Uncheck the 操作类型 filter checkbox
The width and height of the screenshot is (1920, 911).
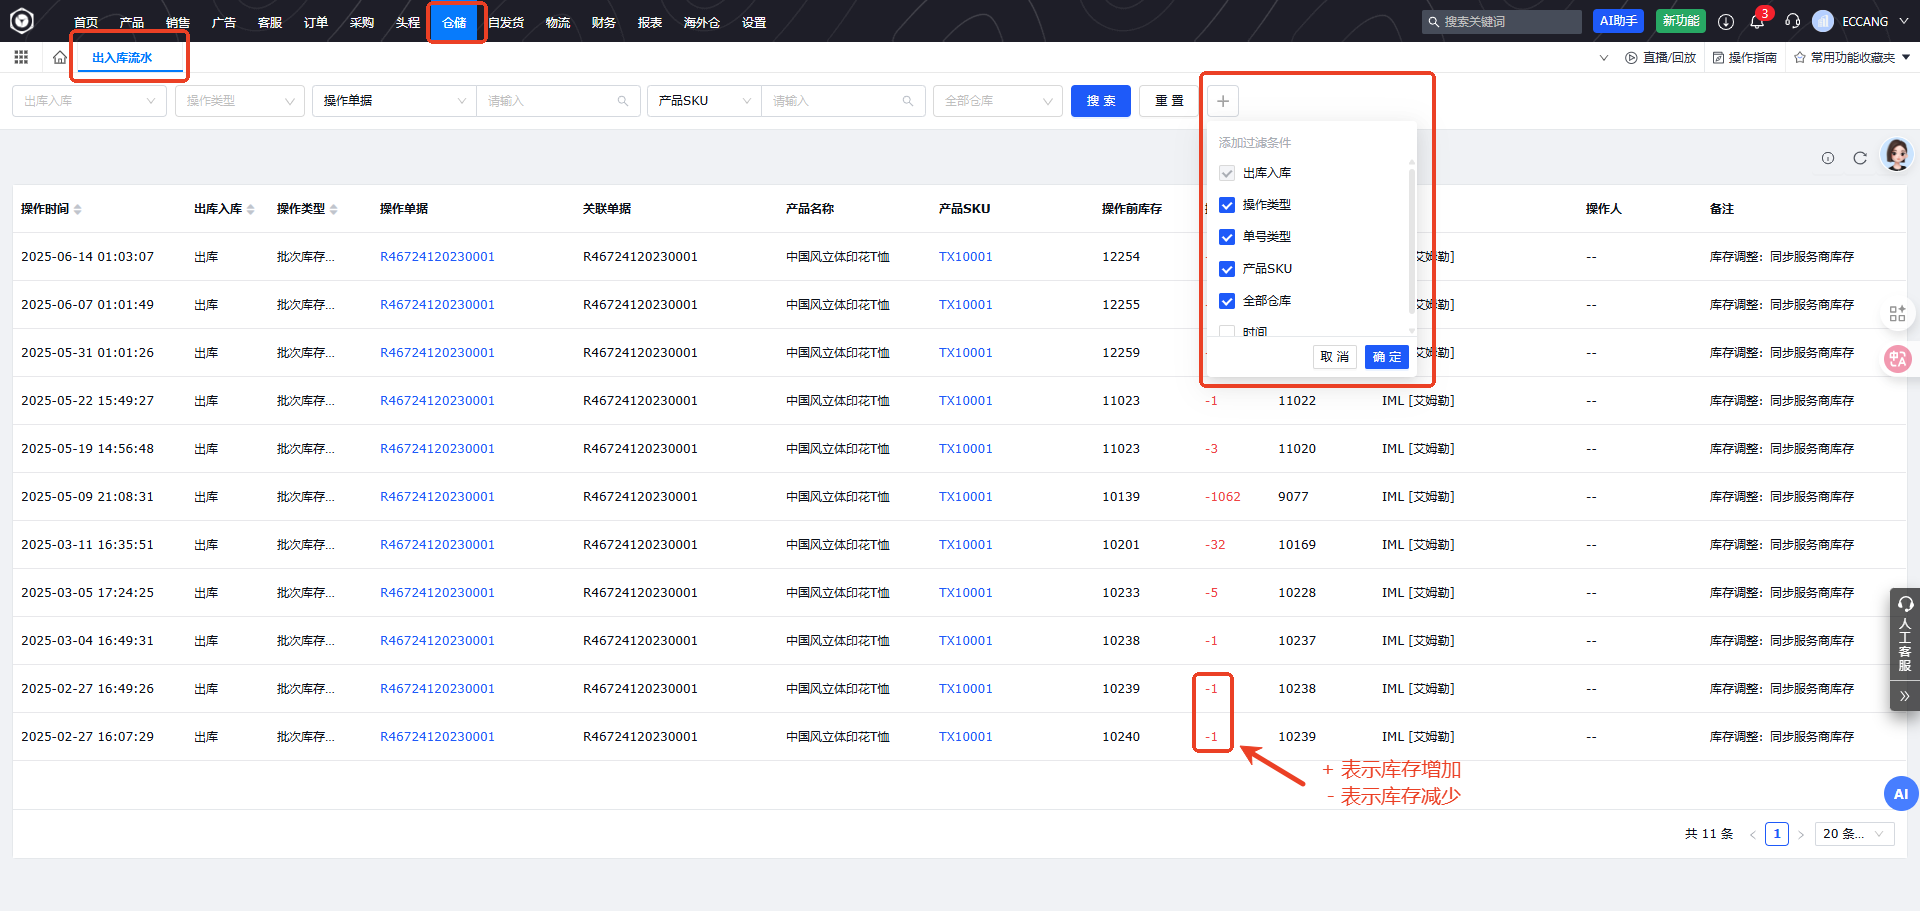[x=1227, y=205]
